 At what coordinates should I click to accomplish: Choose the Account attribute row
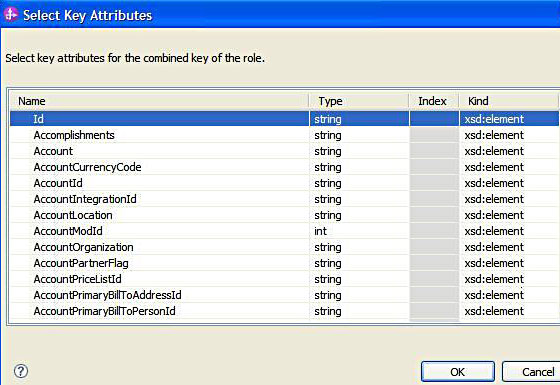pyautogui.click(x=284, y=151)
